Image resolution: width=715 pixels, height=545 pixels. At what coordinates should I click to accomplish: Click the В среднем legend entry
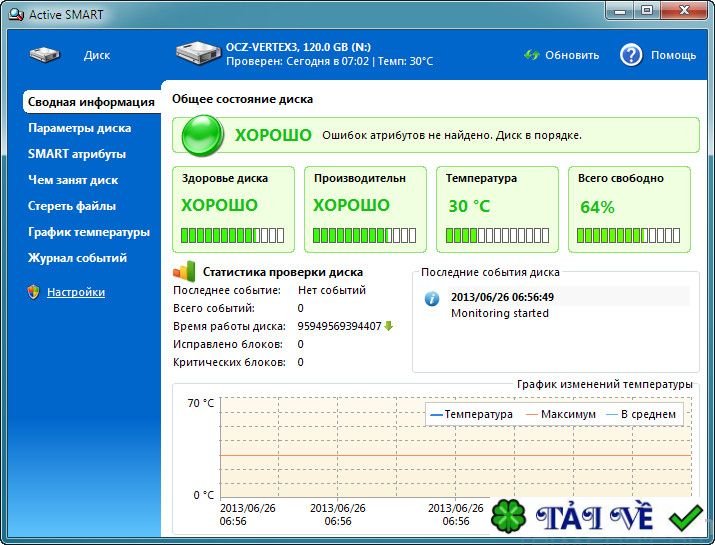coord(641,414)
